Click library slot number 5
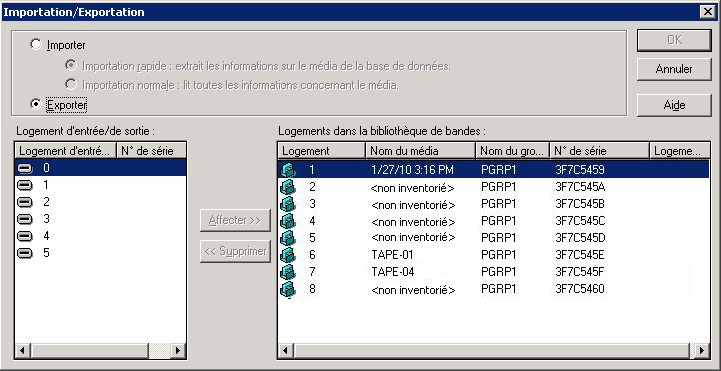The width and height of the screenshot is (721, 371). [312, 238]
